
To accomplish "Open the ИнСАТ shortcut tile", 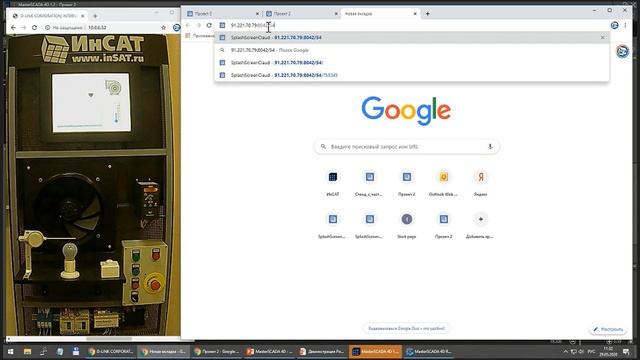I will click(333, 182).
